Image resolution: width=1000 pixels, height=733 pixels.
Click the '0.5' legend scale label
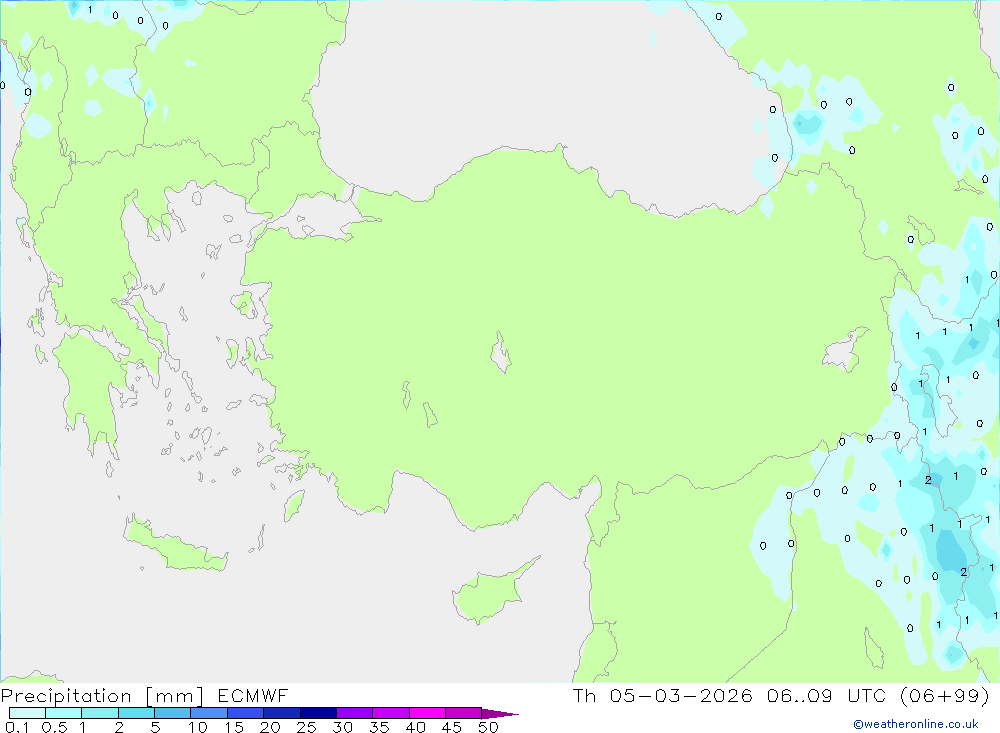pyautogui.click(x=54, y=727)
